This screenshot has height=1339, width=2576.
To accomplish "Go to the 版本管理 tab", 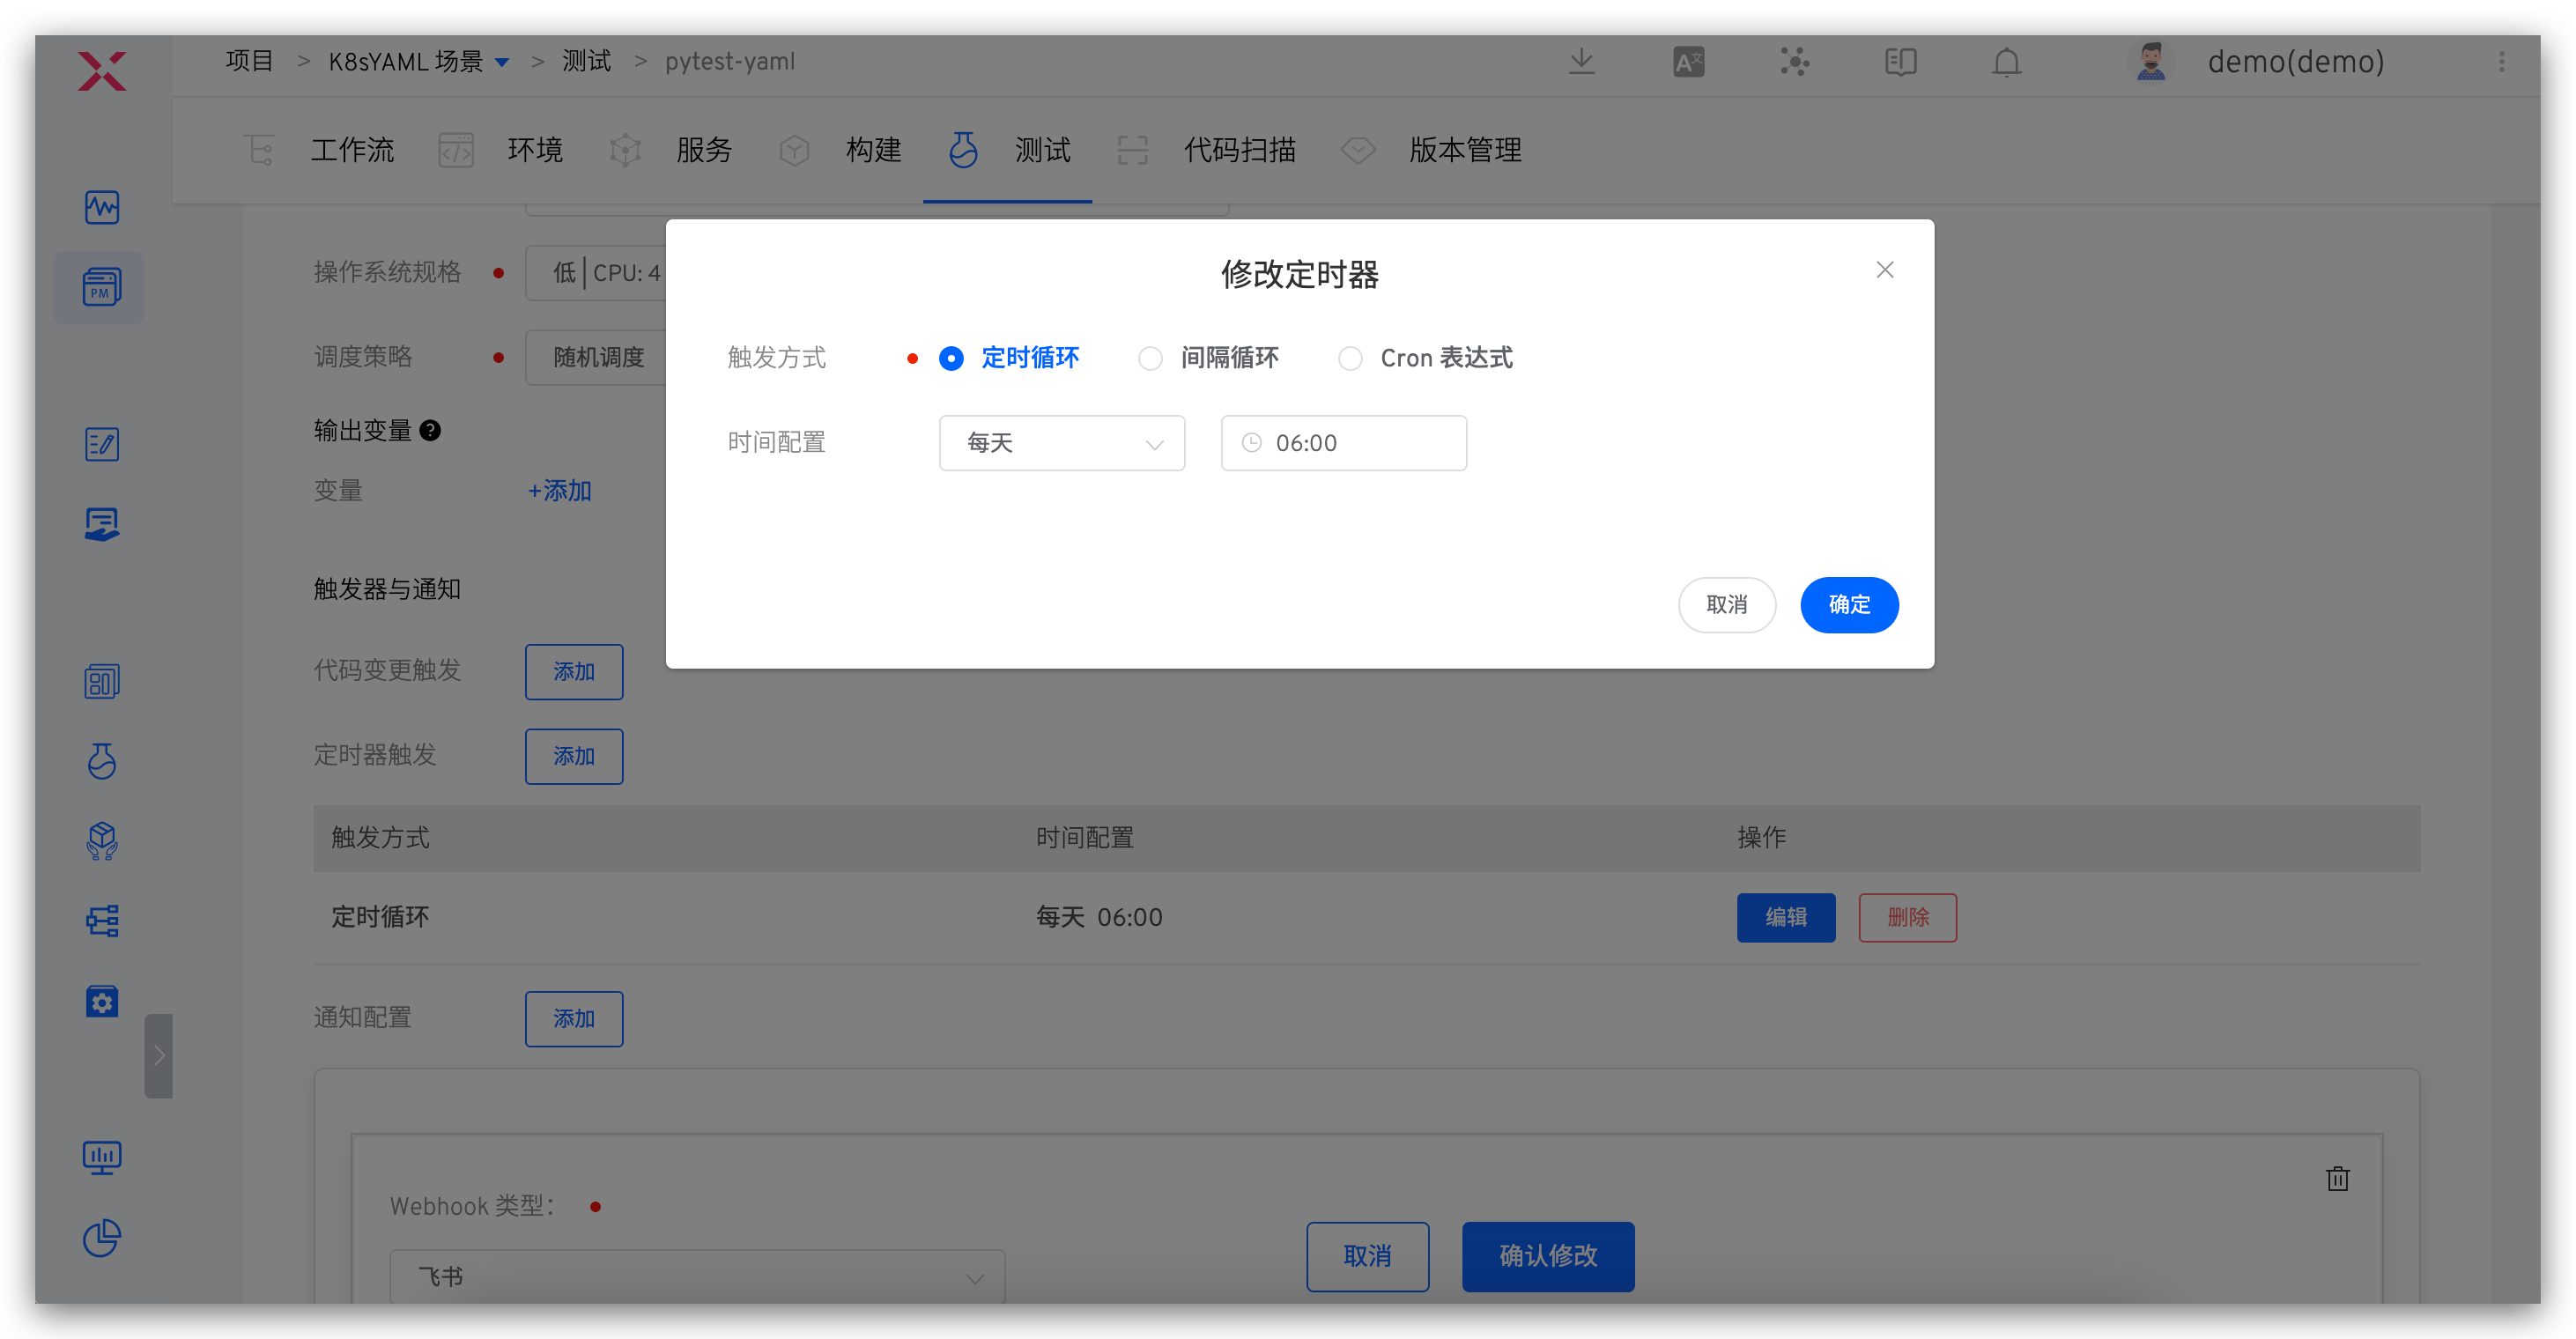I will click(x=1464, y=150).
